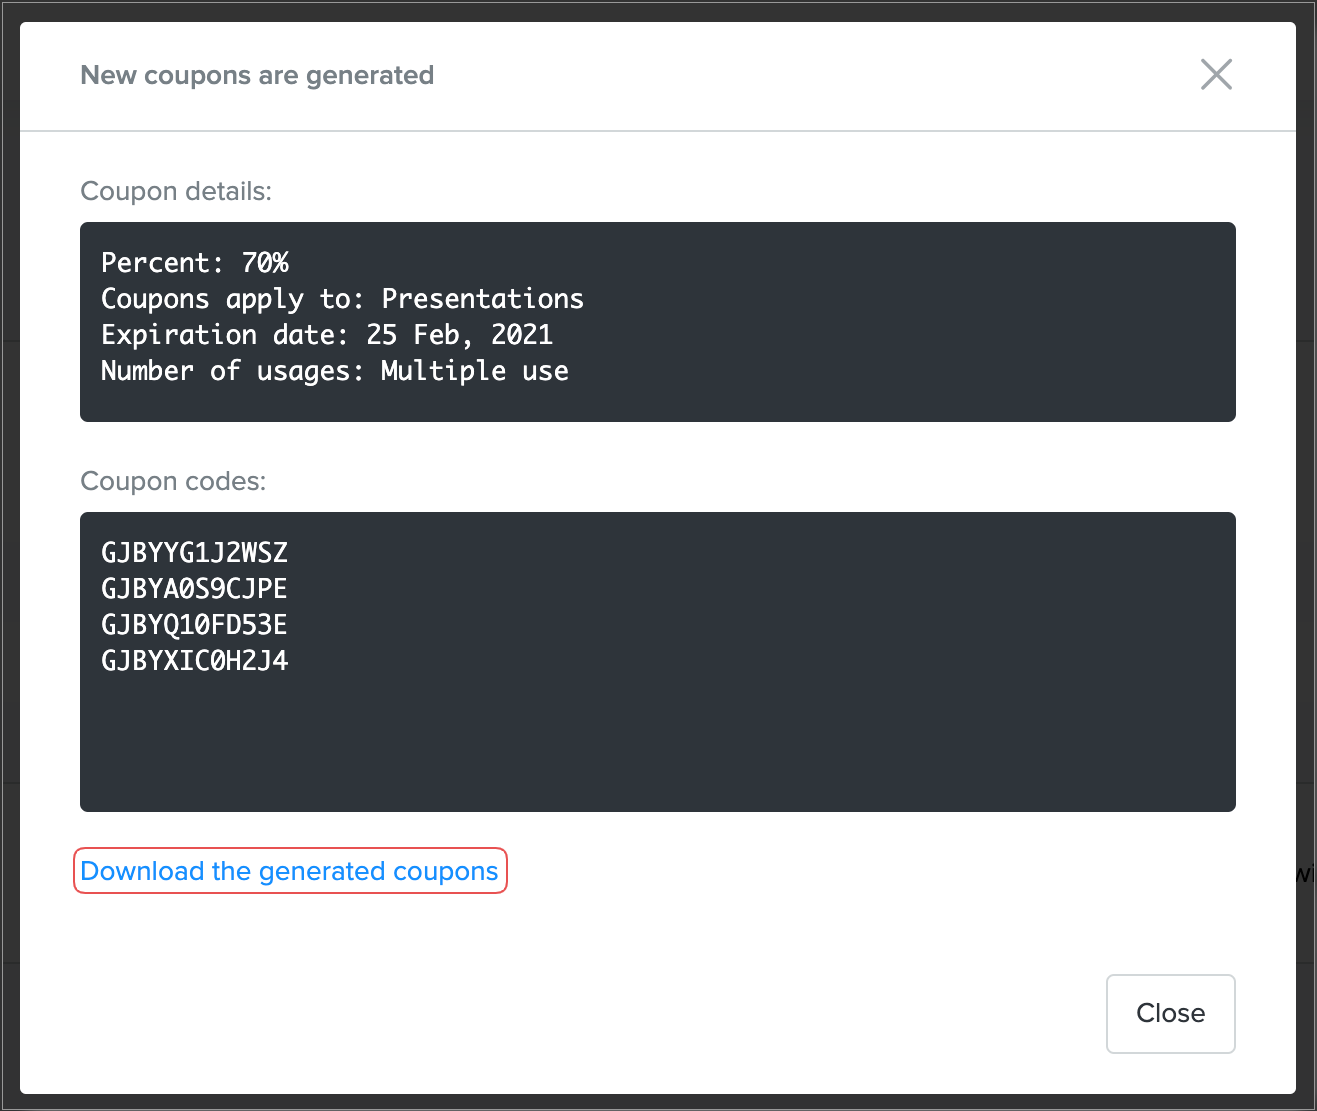Click the word Presentations in coupon details
The width and height of the screenshot is (1317, 1111).
tap(482, 299)
